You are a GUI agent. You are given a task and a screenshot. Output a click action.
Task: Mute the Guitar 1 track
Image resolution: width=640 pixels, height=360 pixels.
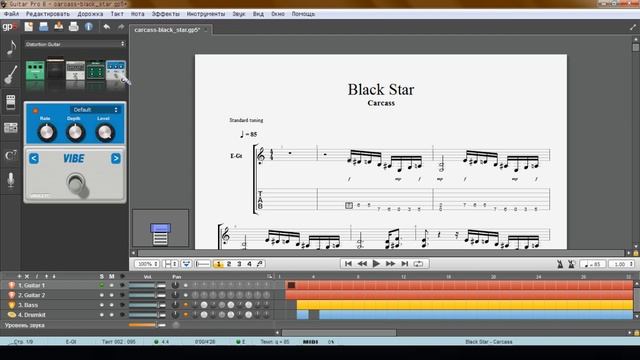111,285
